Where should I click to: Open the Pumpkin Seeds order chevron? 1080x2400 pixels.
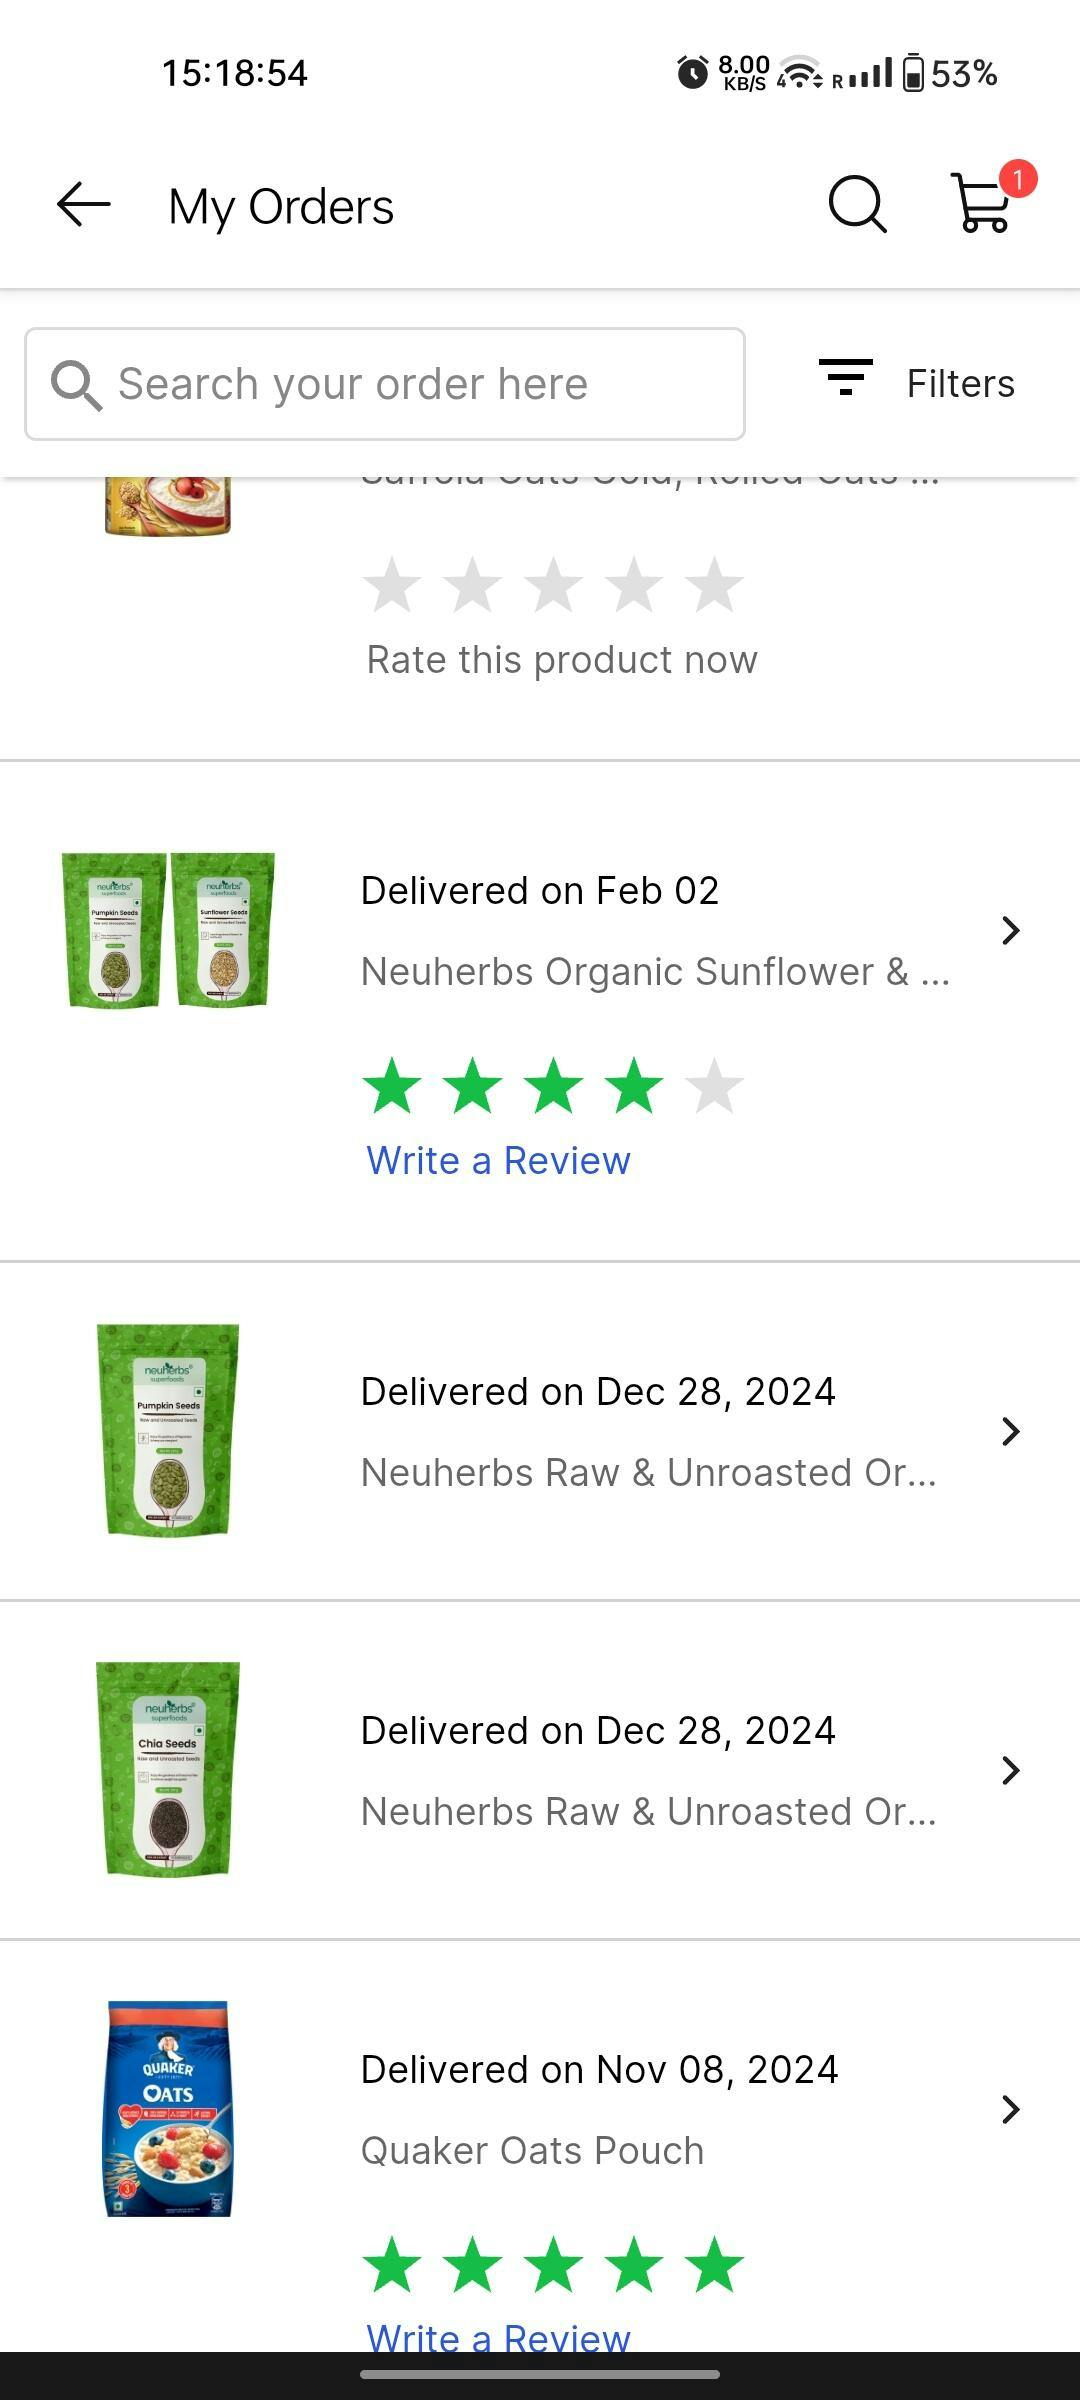[x=1011, y=1432]
